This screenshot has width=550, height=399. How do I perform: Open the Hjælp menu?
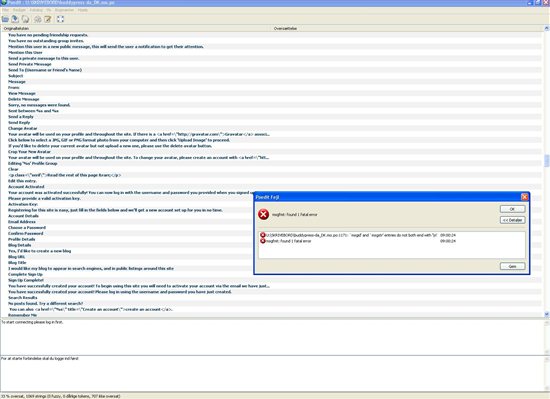[83, 10]
